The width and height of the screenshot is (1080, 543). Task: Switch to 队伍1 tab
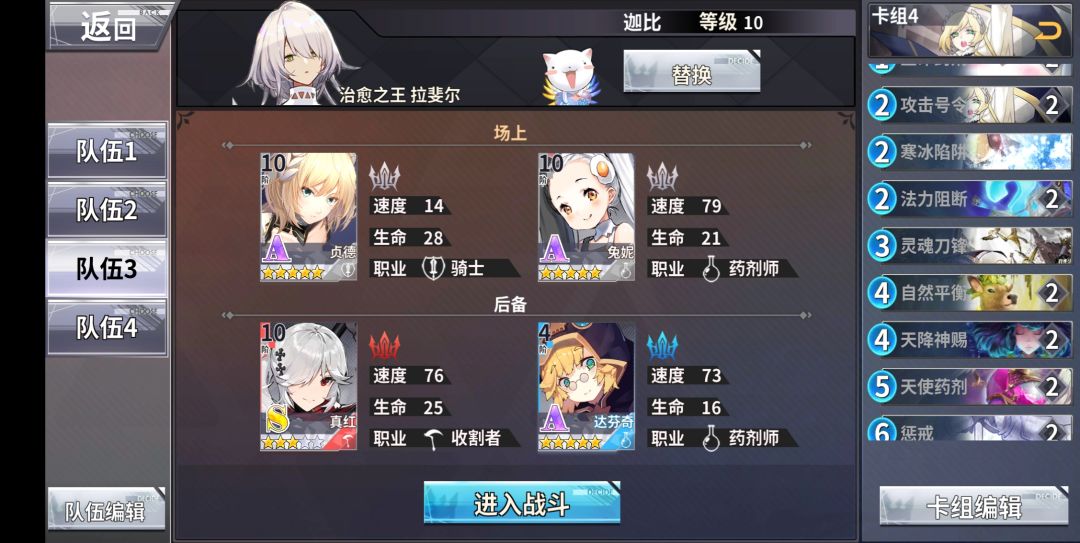point(107,151)
